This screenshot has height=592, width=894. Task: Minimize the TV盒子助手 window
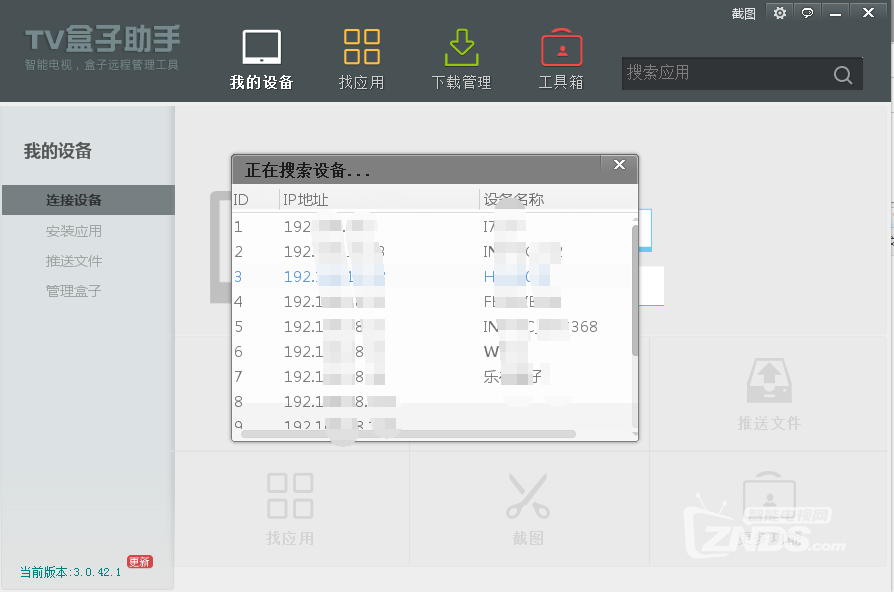pos(835,13)
